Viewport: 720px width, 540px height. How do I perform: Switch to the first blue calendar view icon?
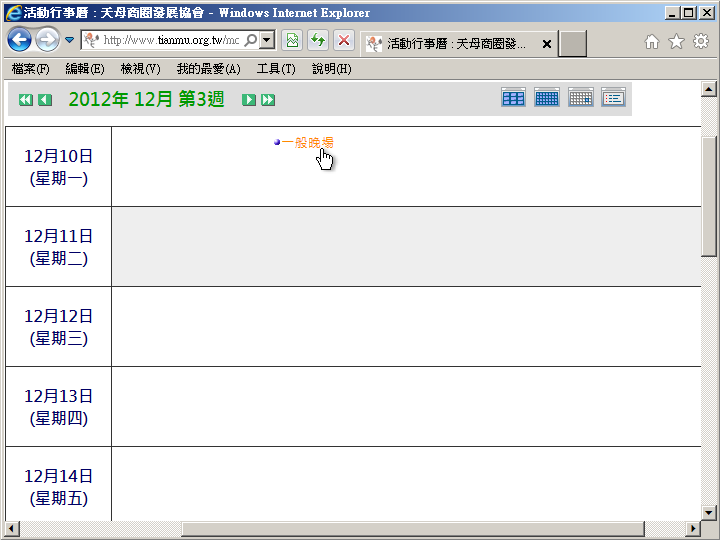pyautogui.click(x=513, y=97)
